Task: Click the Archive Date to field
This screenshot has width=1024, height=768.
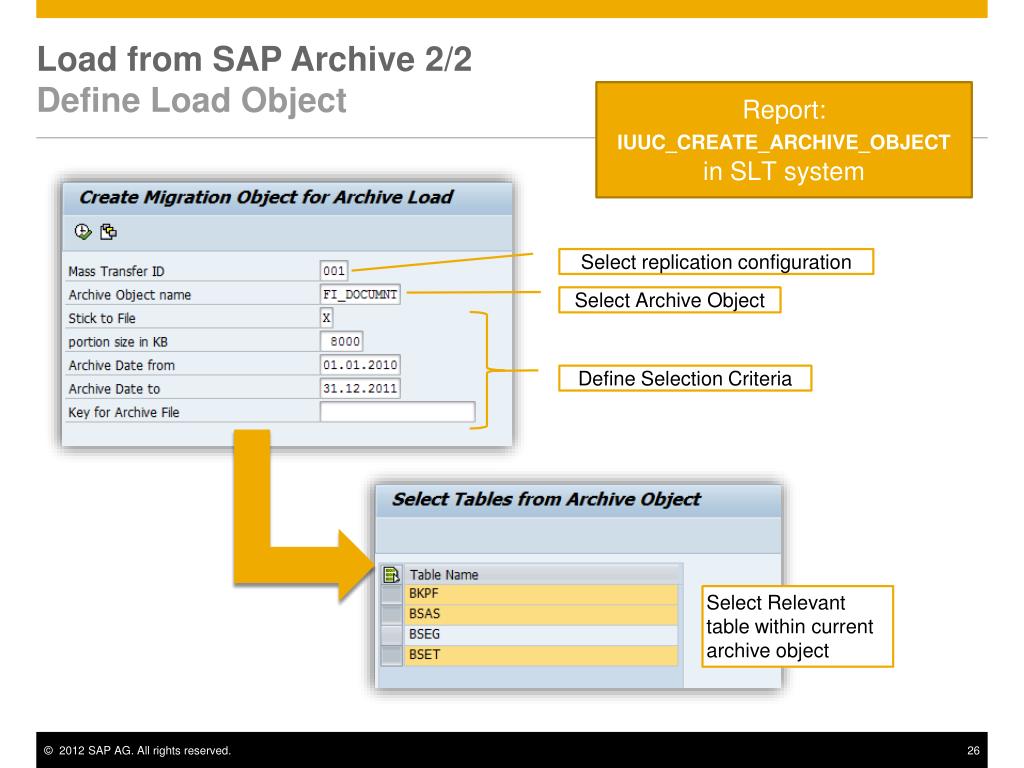Action: (360, 389)
